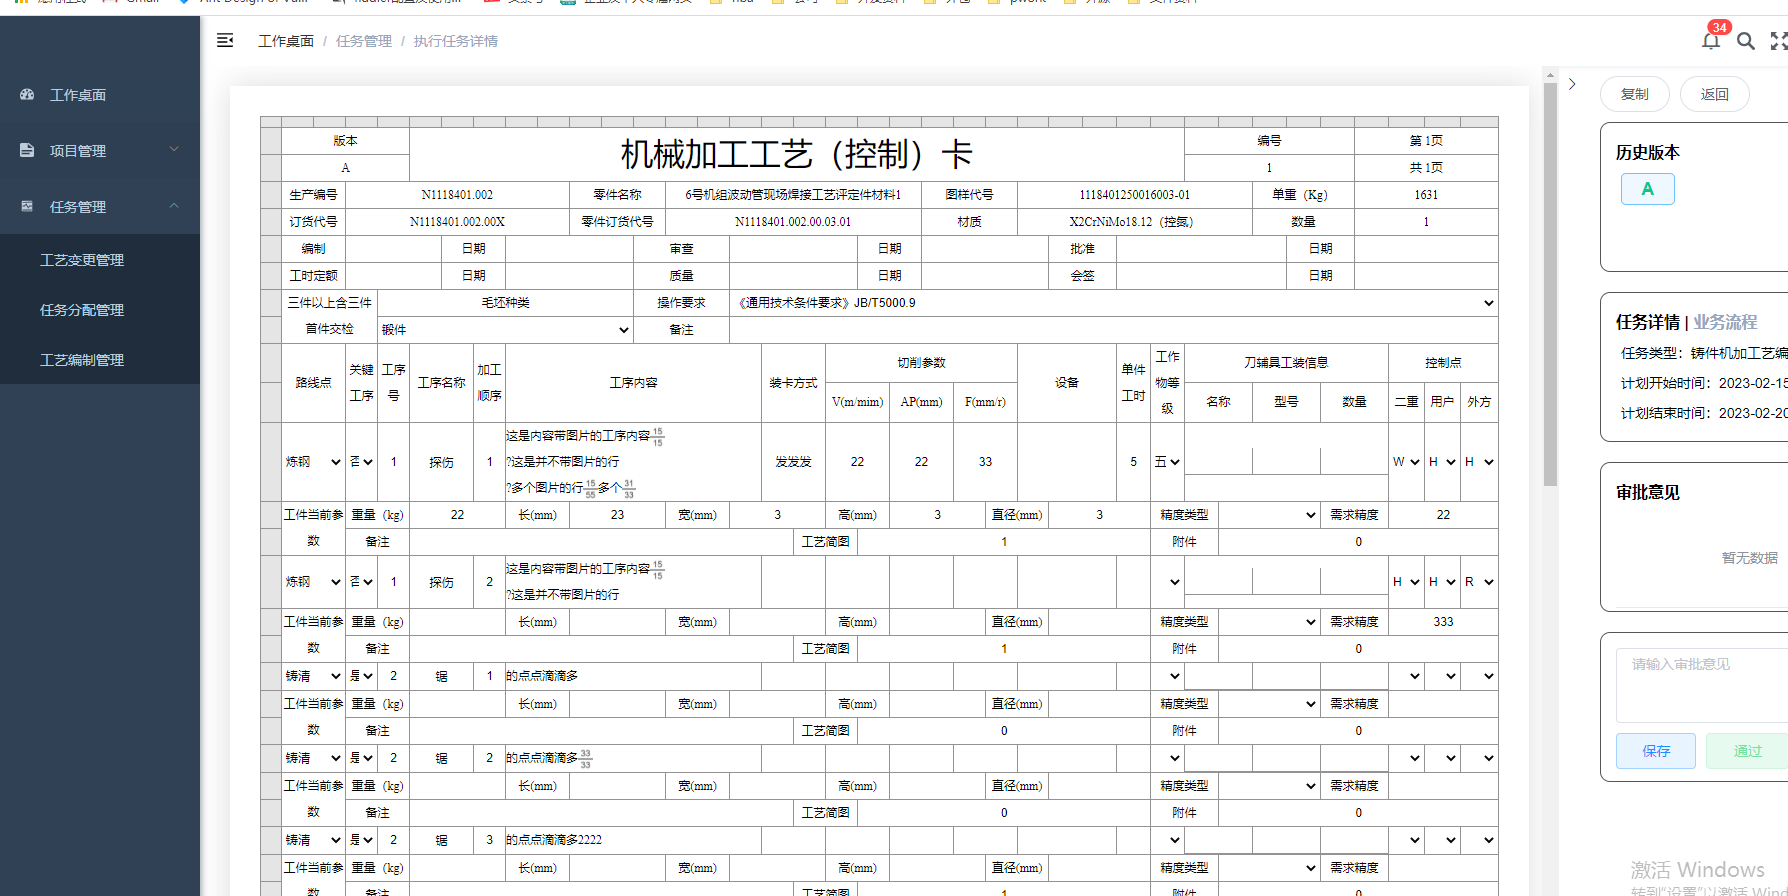
Task: Click the 需求精度 value 333 cell
Action: (x=1443, y=622)
